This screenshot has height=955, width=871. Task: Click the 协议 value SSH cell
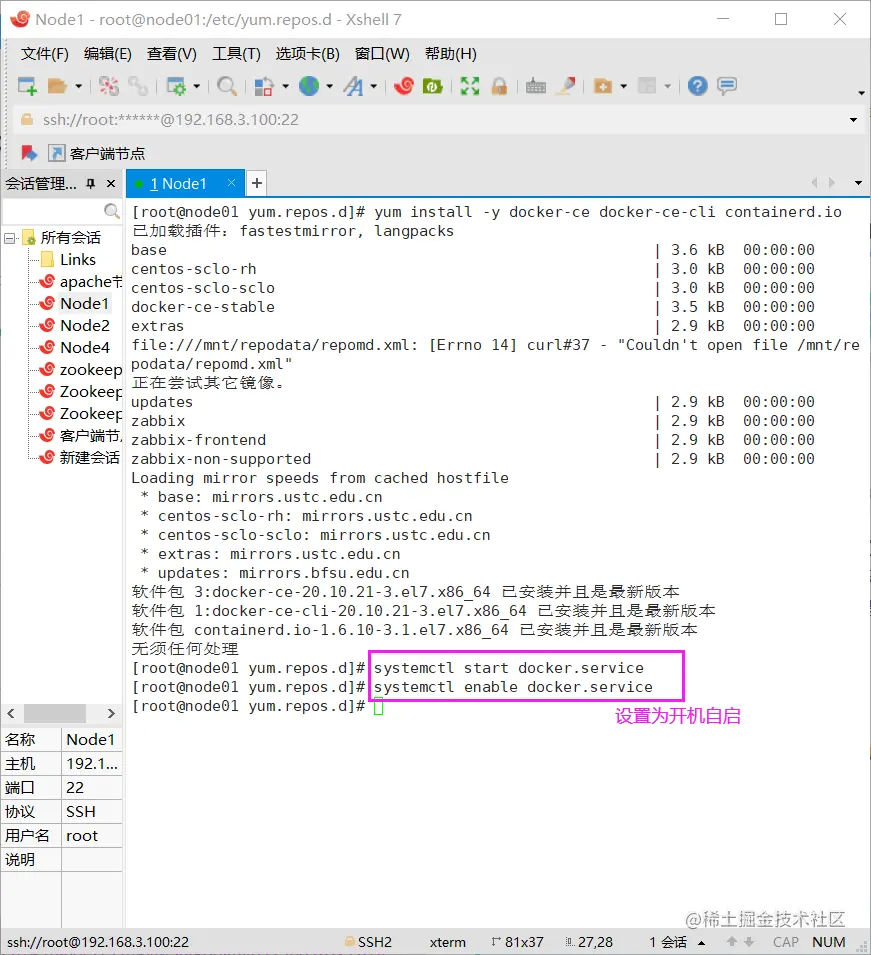click(x=92, y=812)
